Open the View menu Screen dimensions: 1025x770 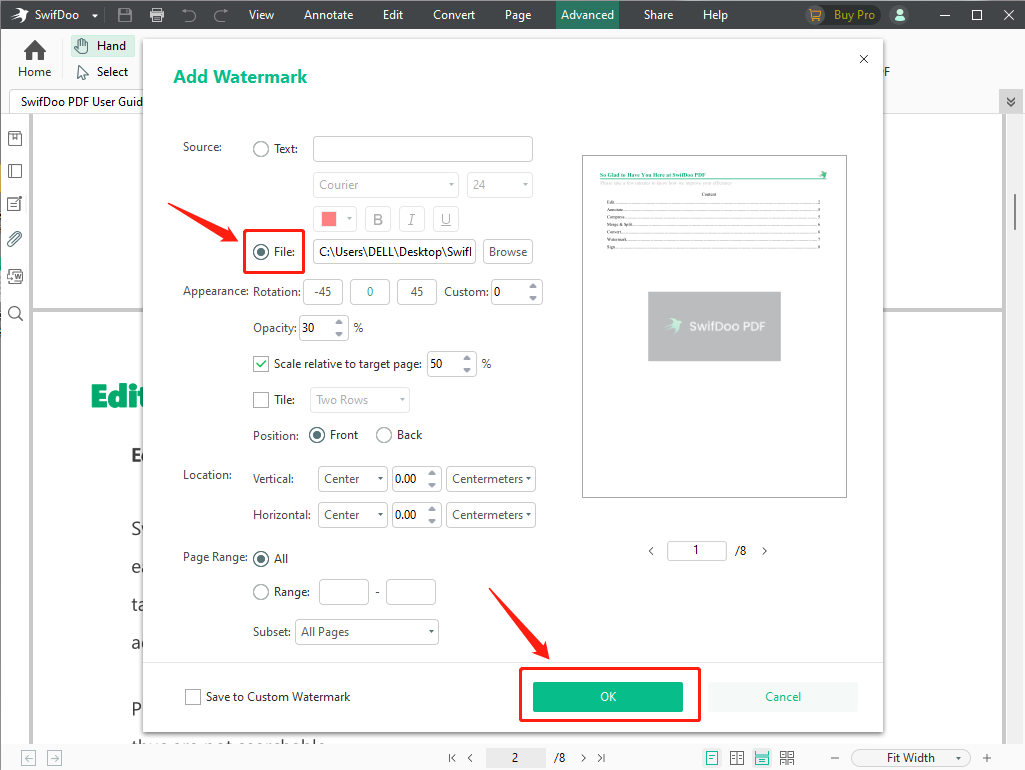[x=261, y=14]
